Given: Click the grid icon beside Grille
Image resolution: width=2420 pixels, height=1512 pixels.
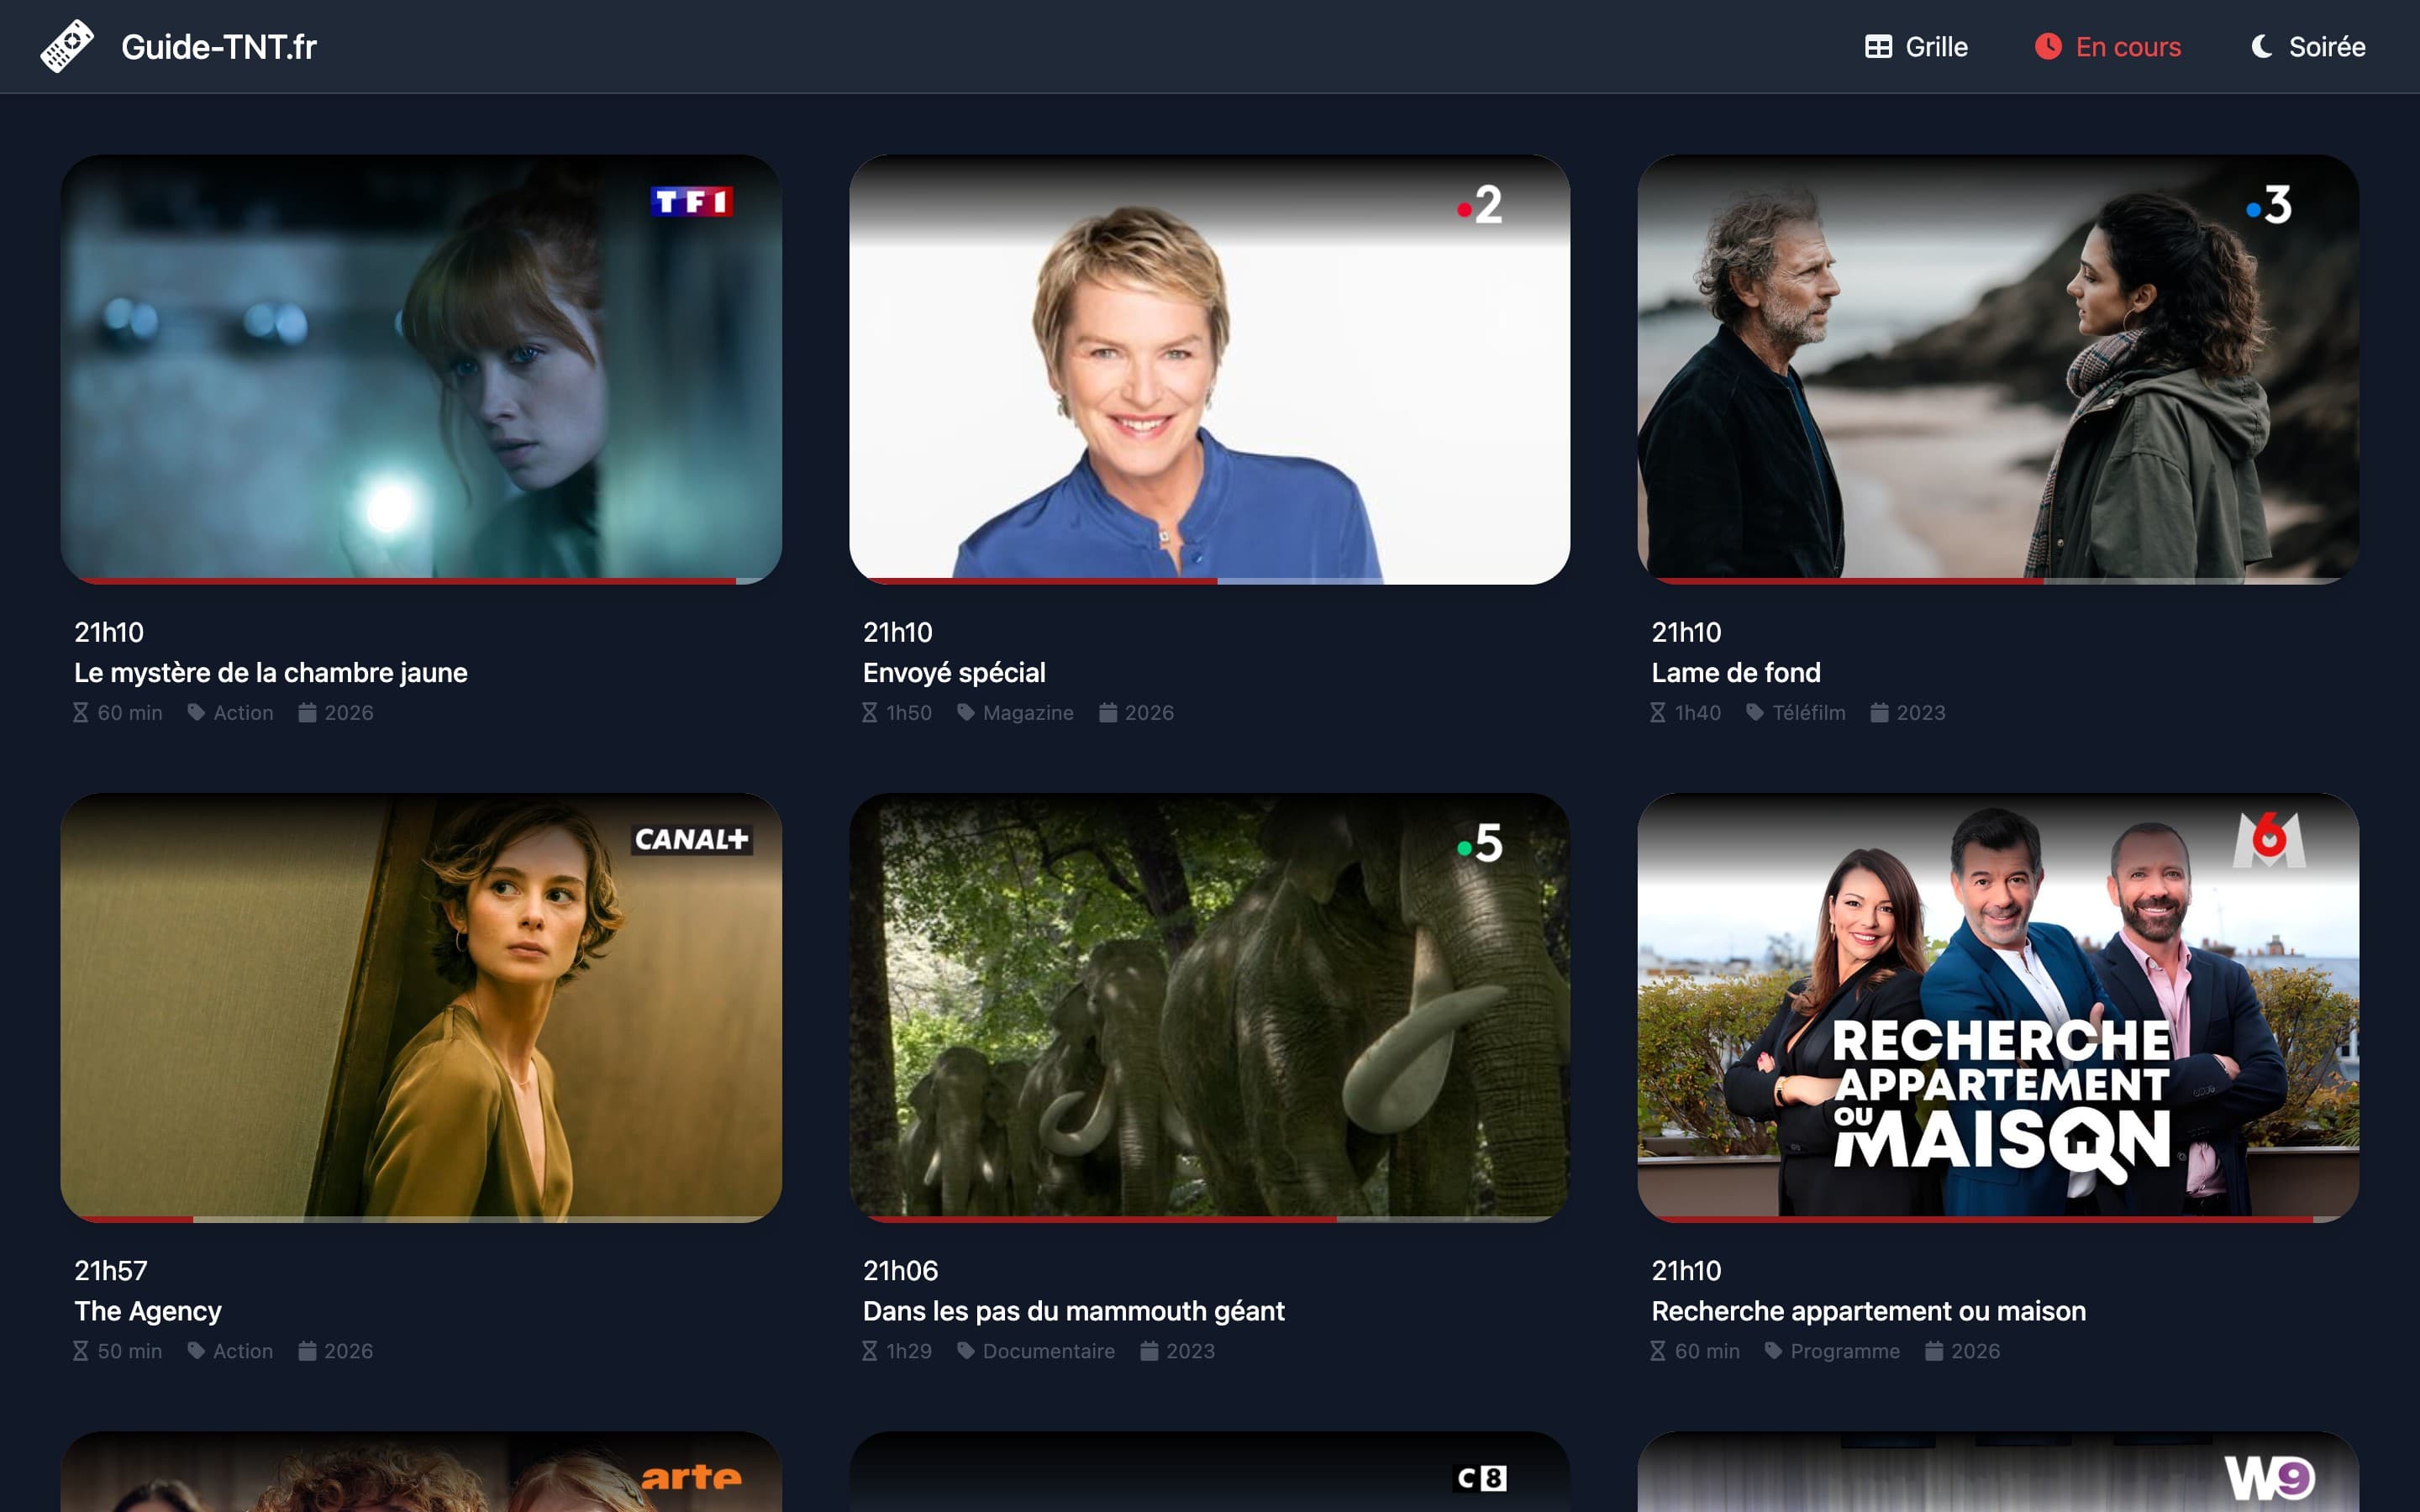Looking at the screenshot, I should click(x=1878, y=47).
